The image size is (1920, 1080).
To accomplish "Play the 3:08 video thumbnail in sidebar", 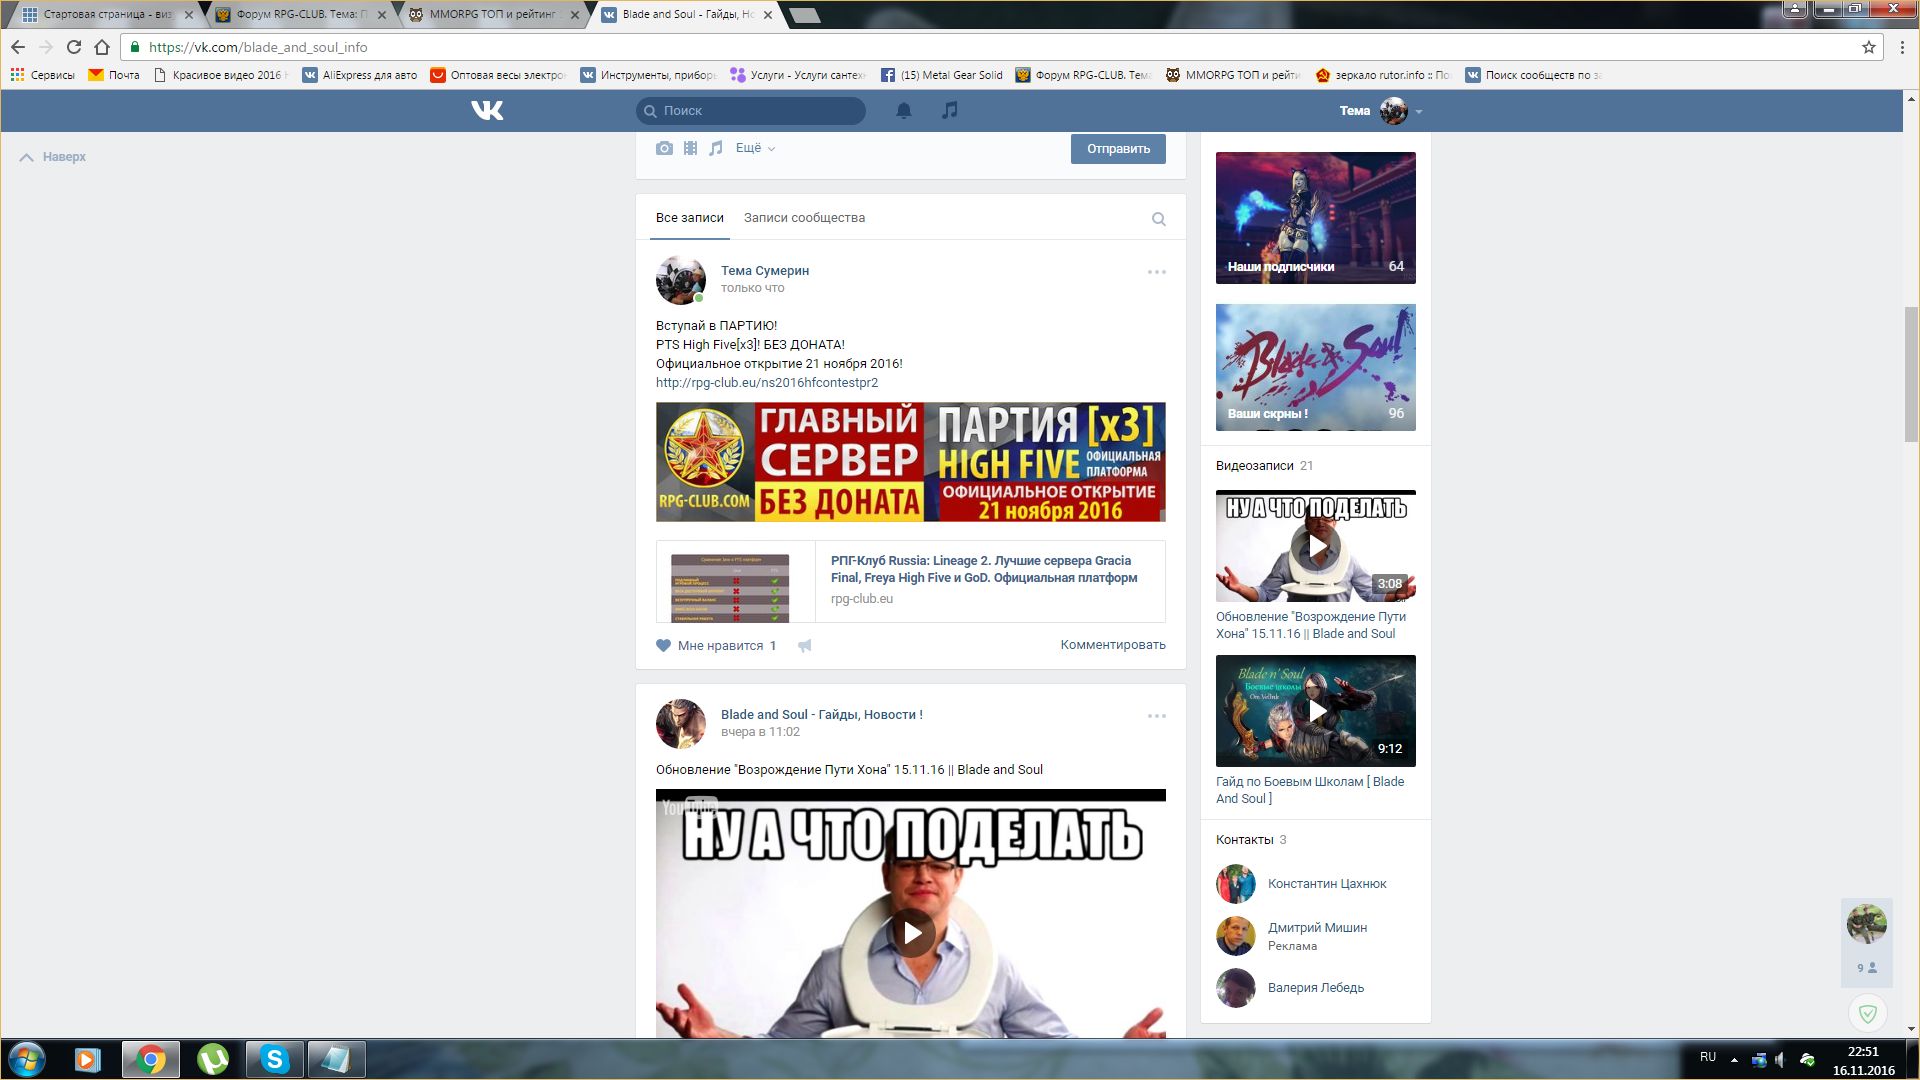I will click(x=1316, y=546).
